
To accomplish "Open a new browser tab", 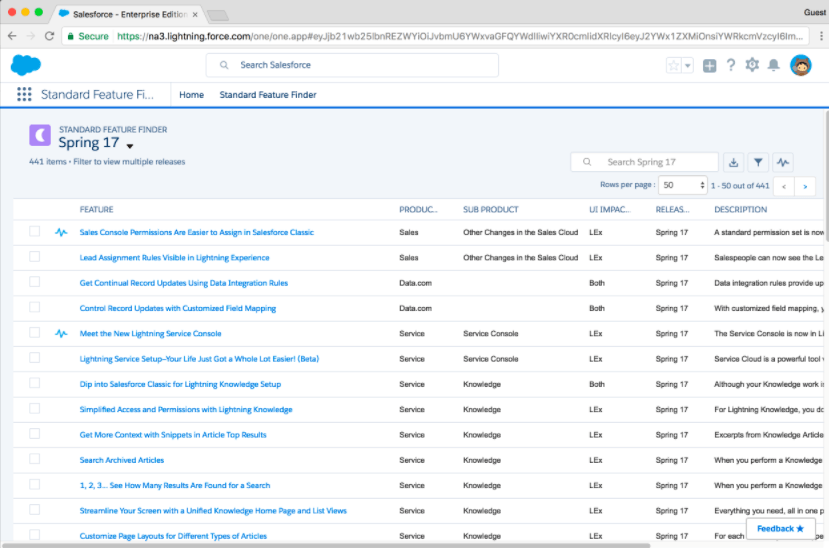I will point(217,16).
